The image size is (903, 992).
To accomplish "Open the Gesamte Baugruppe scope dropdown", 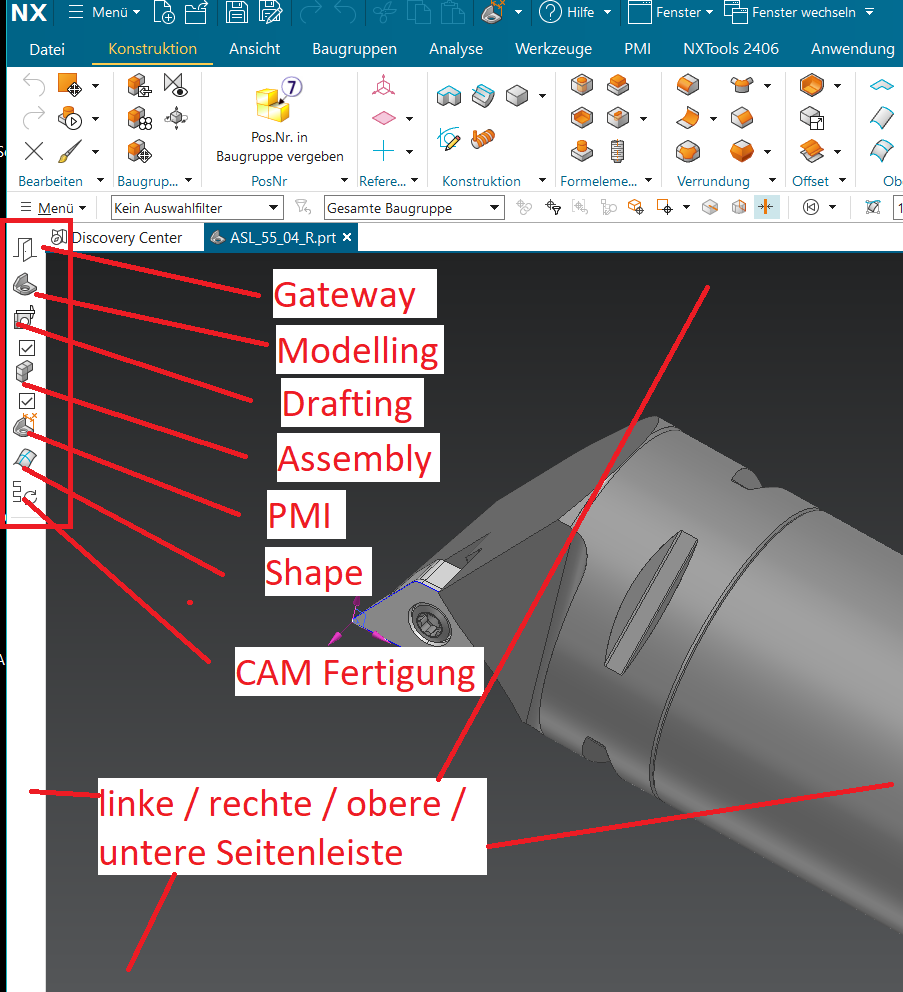I will point(414,208).
